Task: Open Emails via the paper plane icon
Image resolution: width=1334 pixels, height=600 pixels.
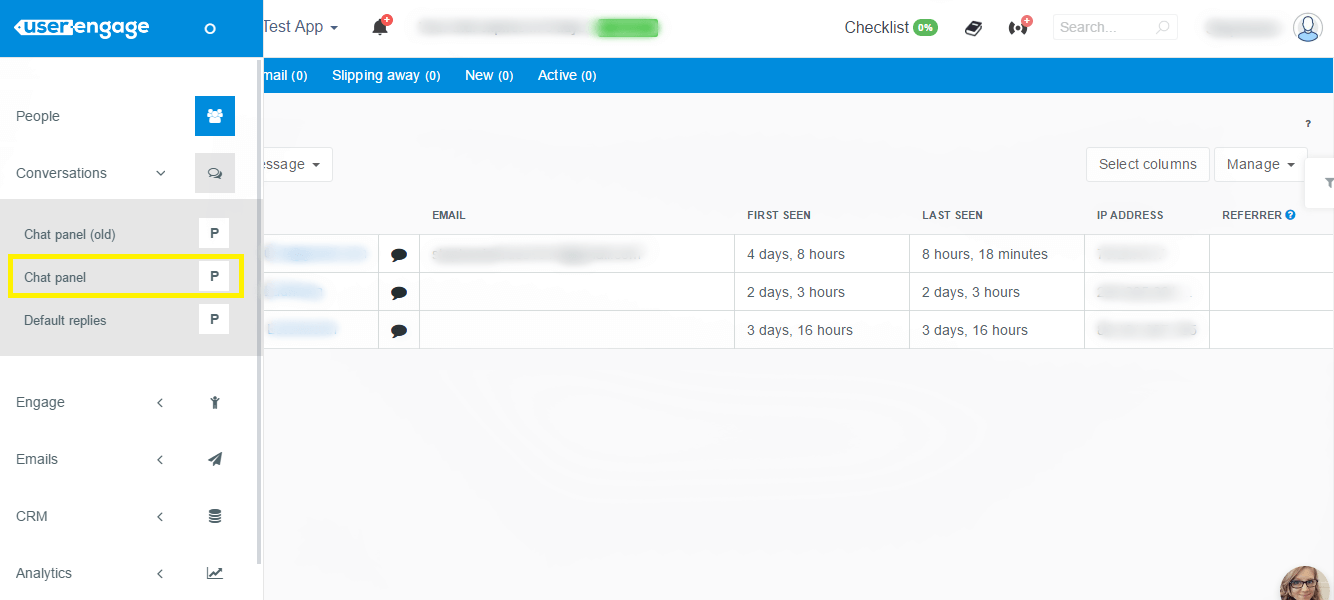Action: 214,458
